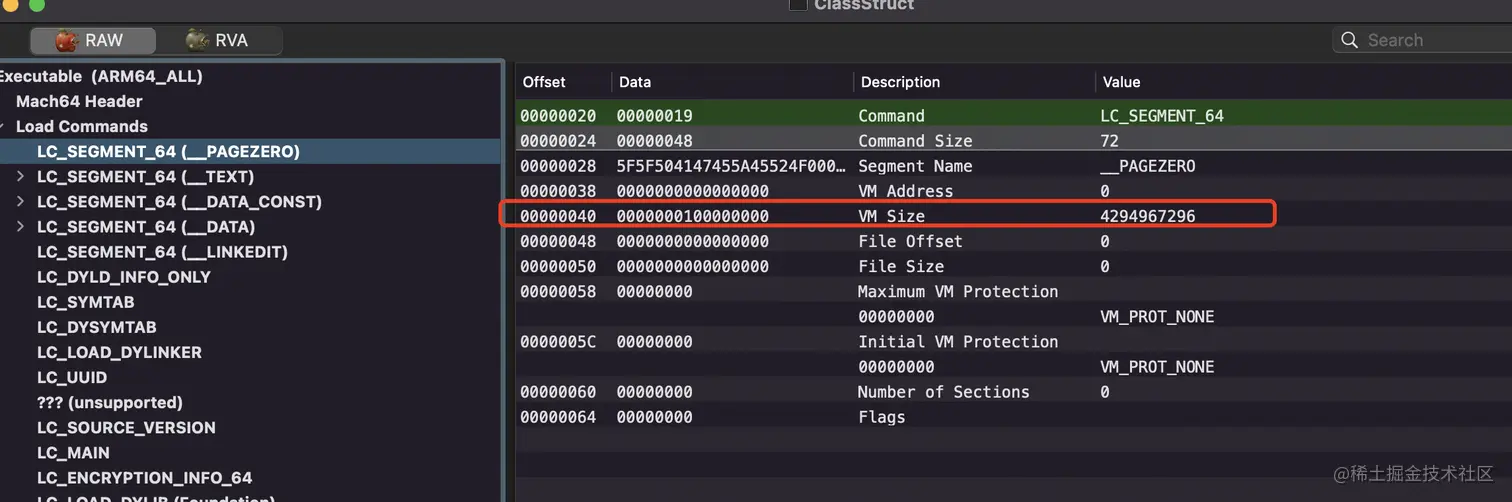Select LC_SEGMENT_64 (__LINKEDIT) item
The height and width of the screenshot is (502, 1512).
click(162, 252)
